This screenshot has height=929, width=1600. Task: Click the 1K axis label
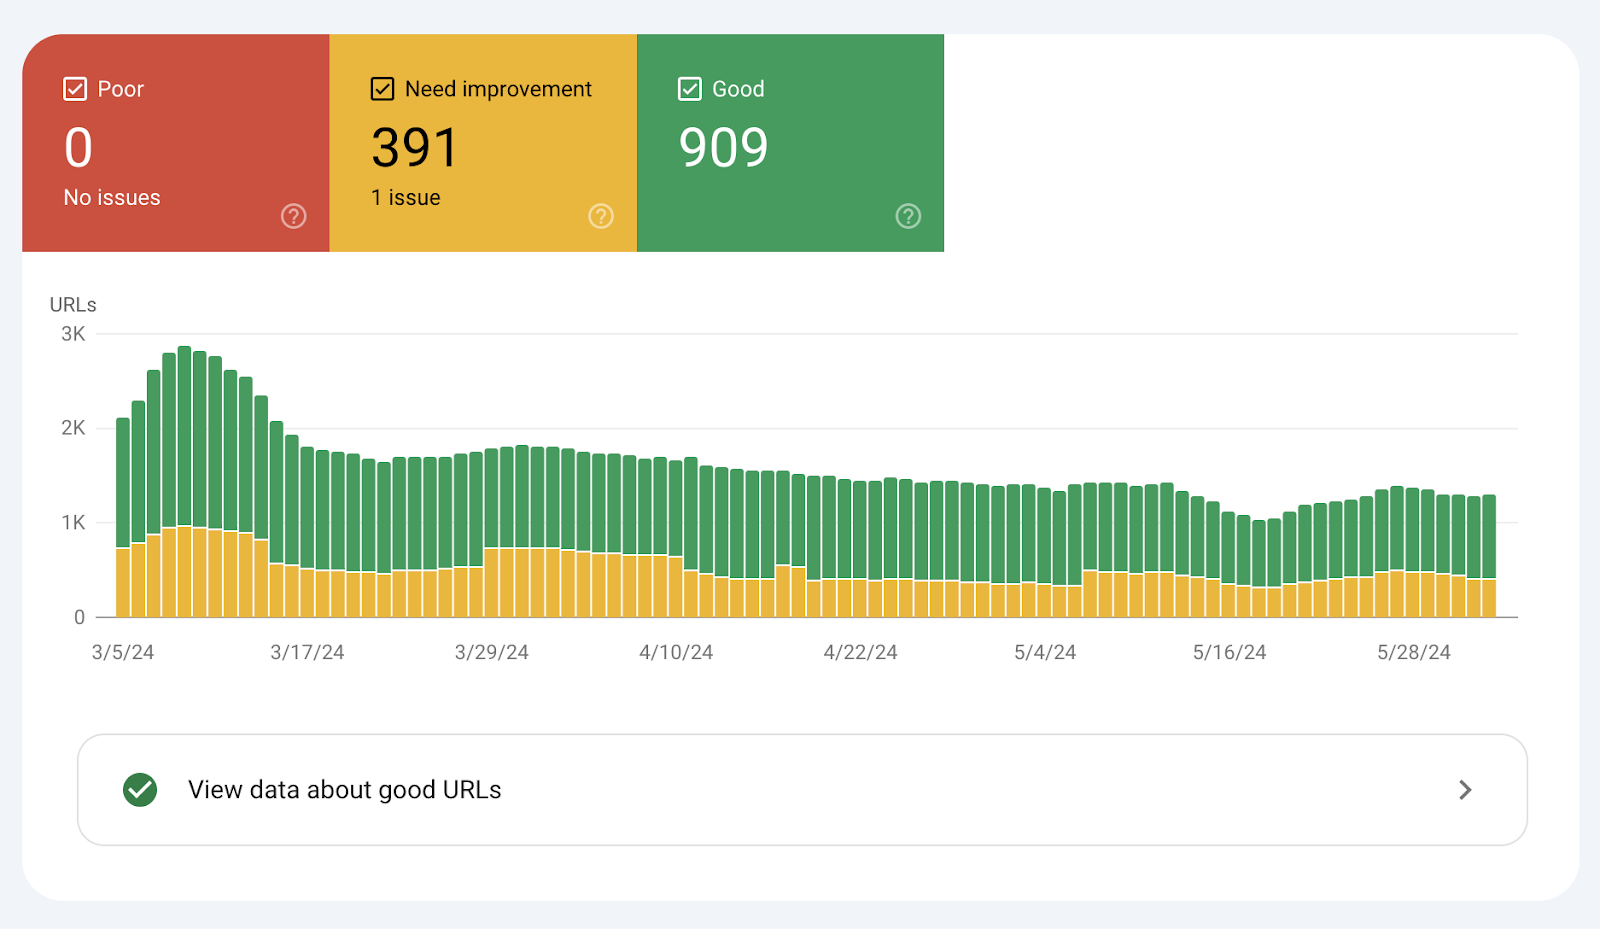[x=73, y=522]
